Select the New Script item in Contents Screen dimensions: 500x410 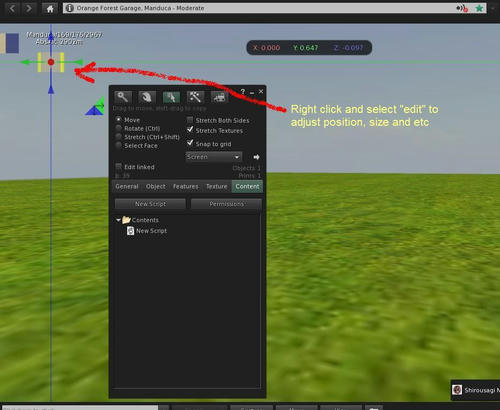(x=152, y=231)
